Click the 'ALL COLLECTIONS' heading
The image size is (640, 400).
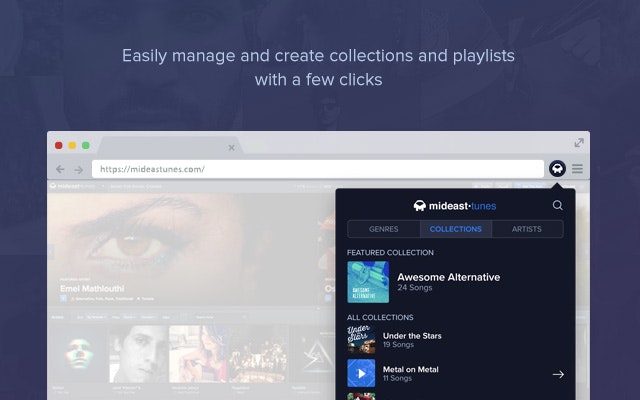[x=380, y=318]
